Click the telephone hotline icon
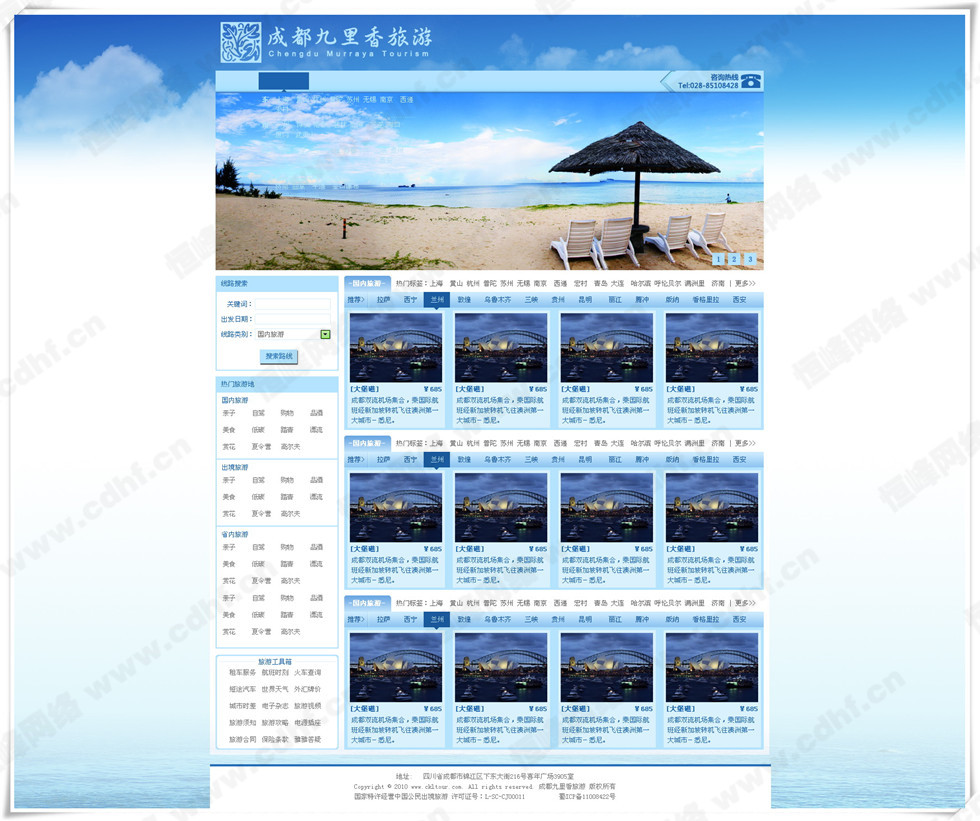This screenshot has width=980, height=821. coord(750,81)
